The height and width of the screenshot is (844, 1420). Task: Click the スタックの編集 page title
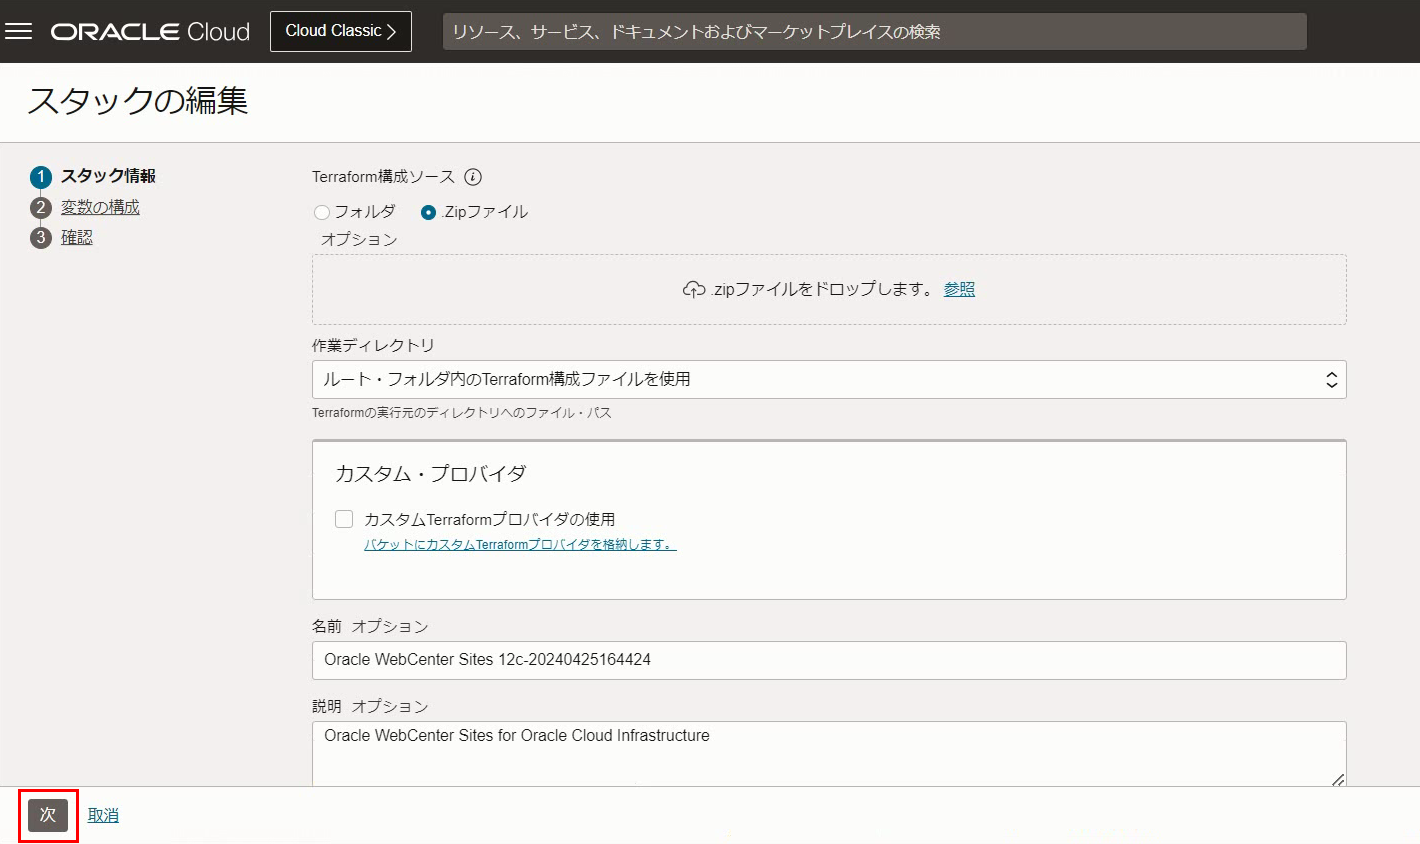point(138,101)
